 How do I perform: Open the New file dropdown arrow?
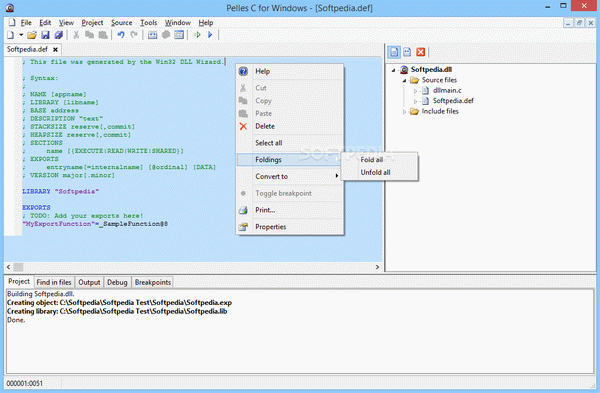pos(21,35)
